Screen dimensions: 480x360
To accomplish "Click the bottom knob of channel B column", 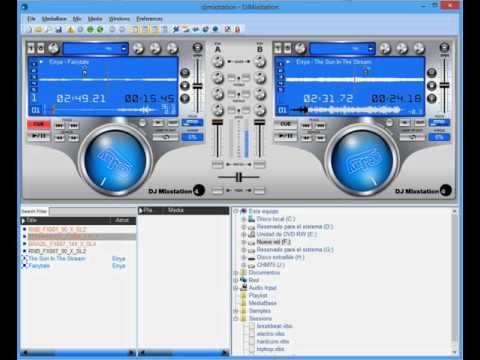I will (260, 110).
